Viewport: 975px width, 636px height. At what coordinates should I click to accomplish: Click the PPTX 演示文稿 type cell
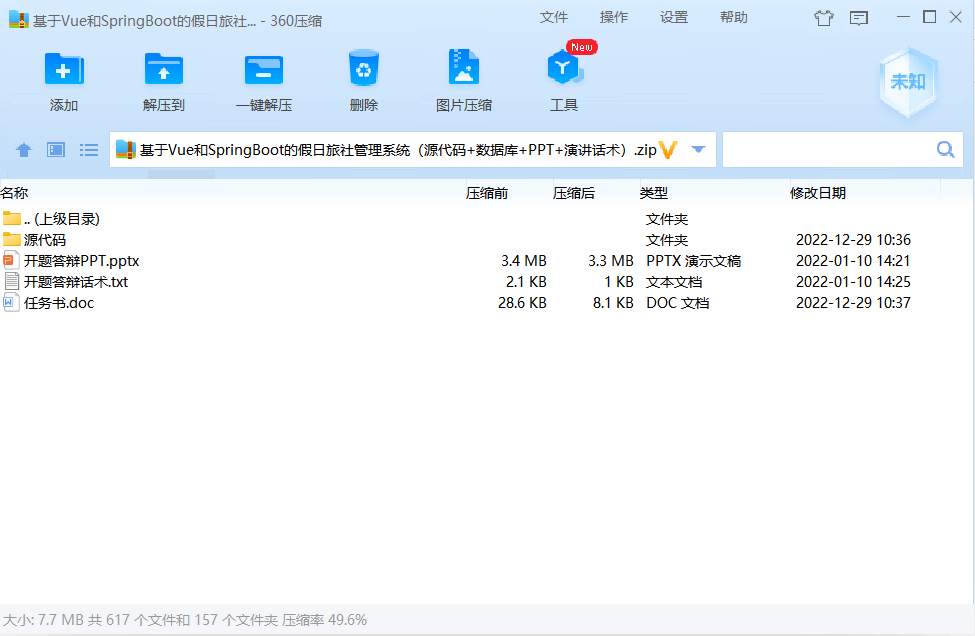[x=693, y=261]
